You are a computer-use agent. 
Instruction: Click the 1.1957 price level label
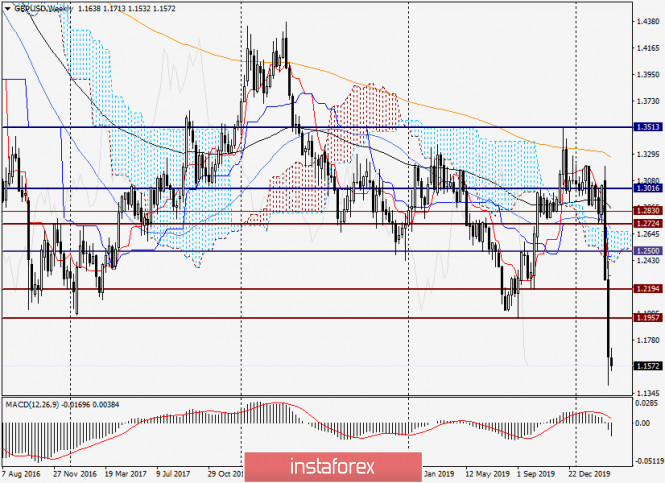(x=648, y=317)
